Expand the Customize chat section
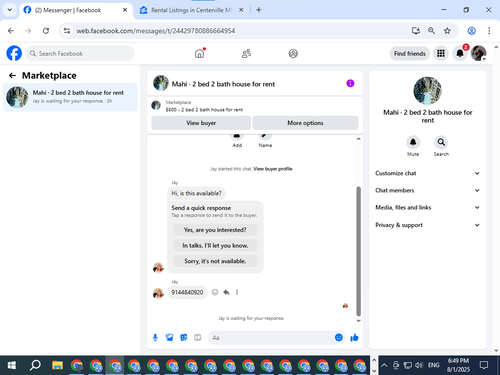This screenshot has width=500, height=375. coord(427,173)
